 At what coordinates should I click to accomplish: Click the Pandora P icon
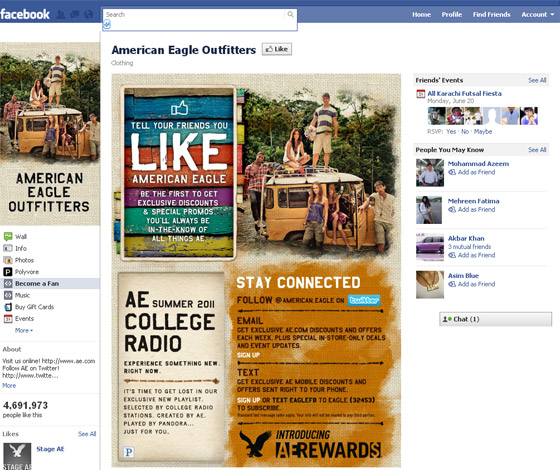pyautogui.click(x=129, y=452)
